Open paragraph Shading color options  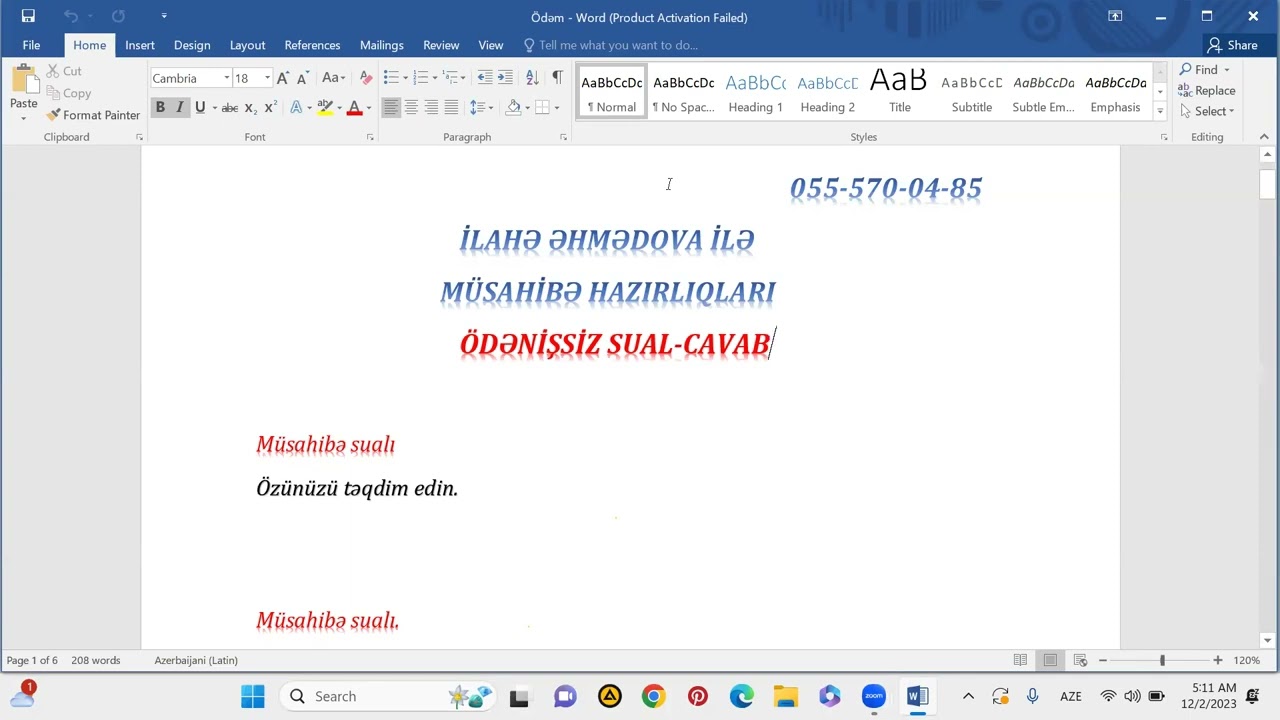pyautogui.click(x=514, y=108)
